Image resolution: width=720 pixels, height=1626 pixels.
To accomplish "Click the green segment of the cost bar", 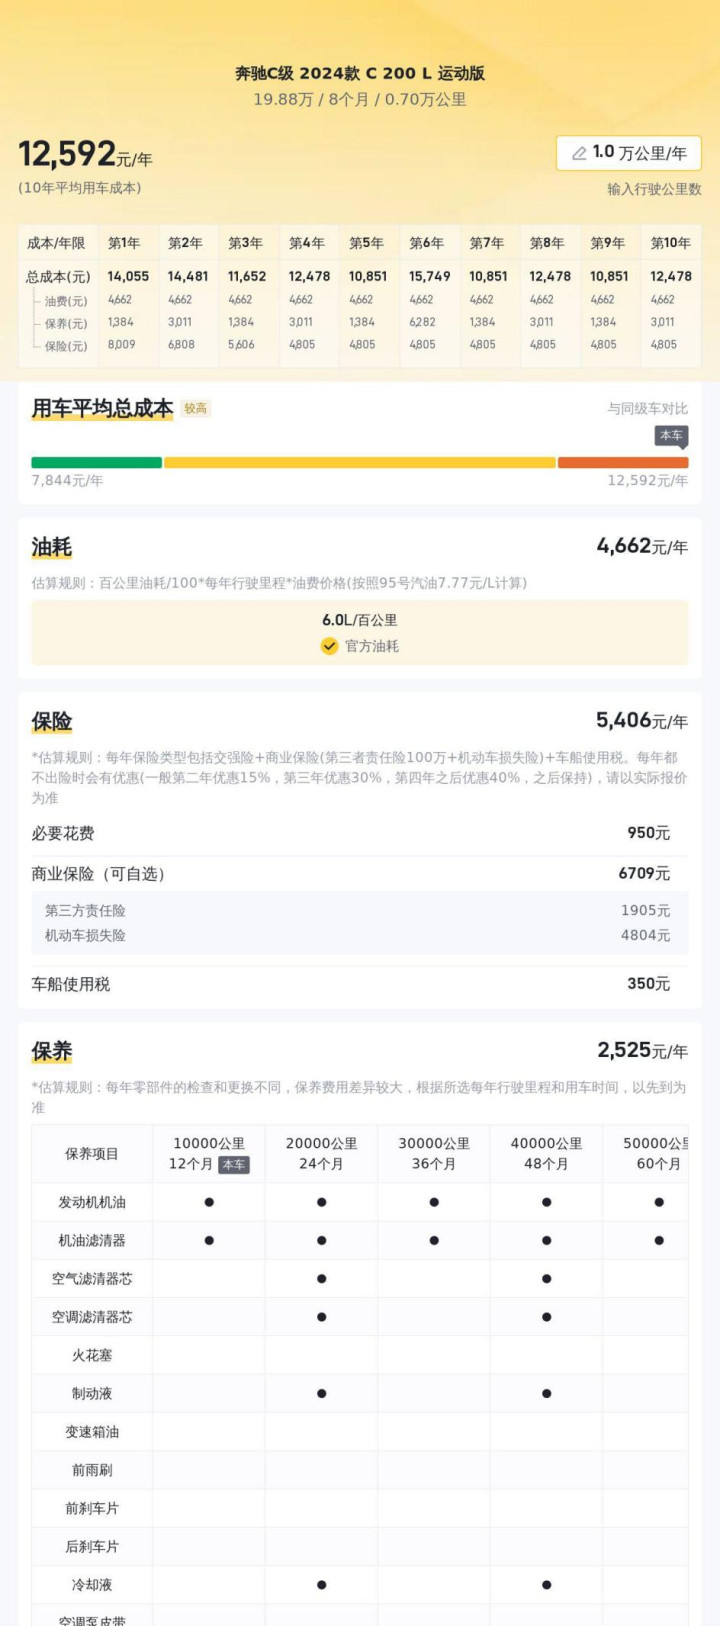I will pyautogui.click(x=97, y=463).
